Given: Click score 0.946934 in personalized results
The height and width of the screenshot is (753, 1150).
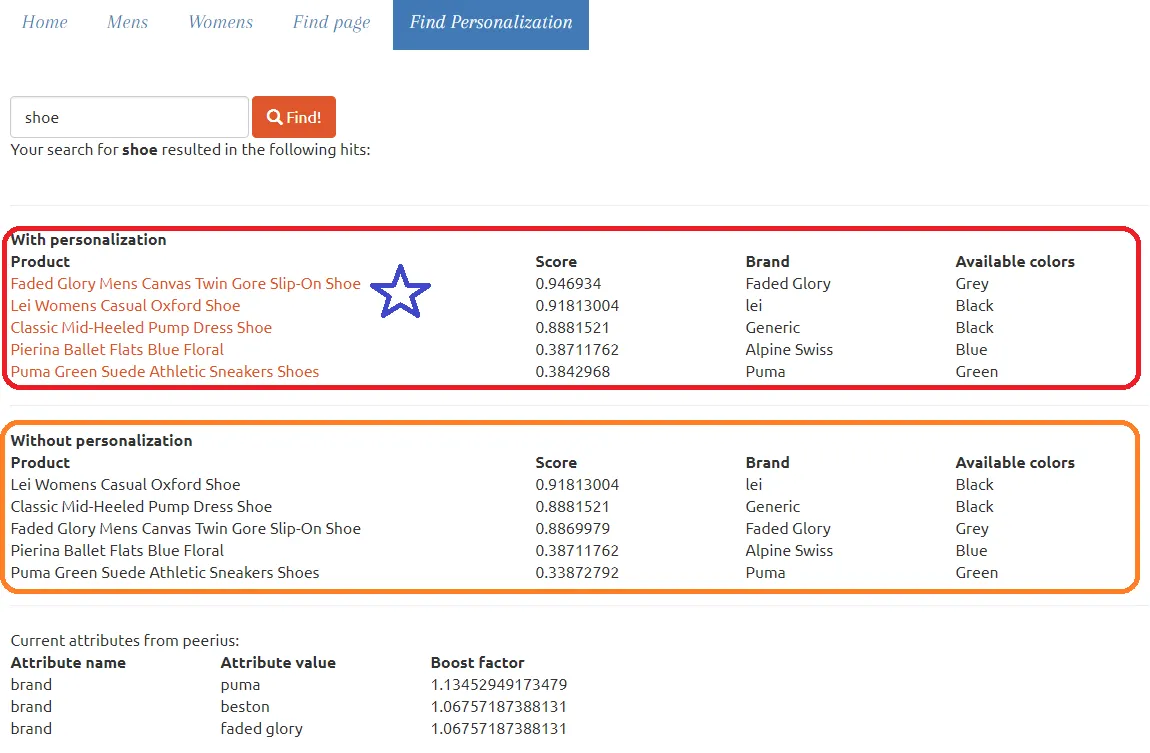Looking at the screenshot, I should 568,284.
